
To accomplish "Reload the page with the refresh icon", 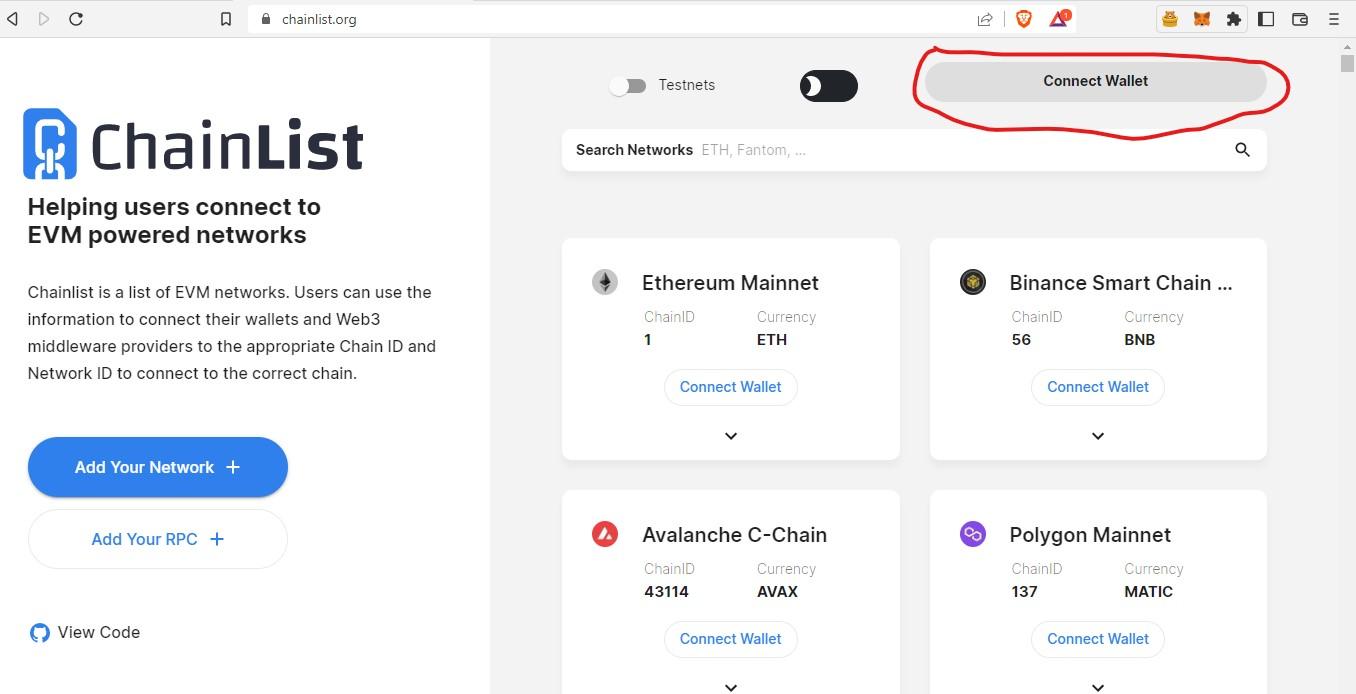I will [x=76, y=19].
